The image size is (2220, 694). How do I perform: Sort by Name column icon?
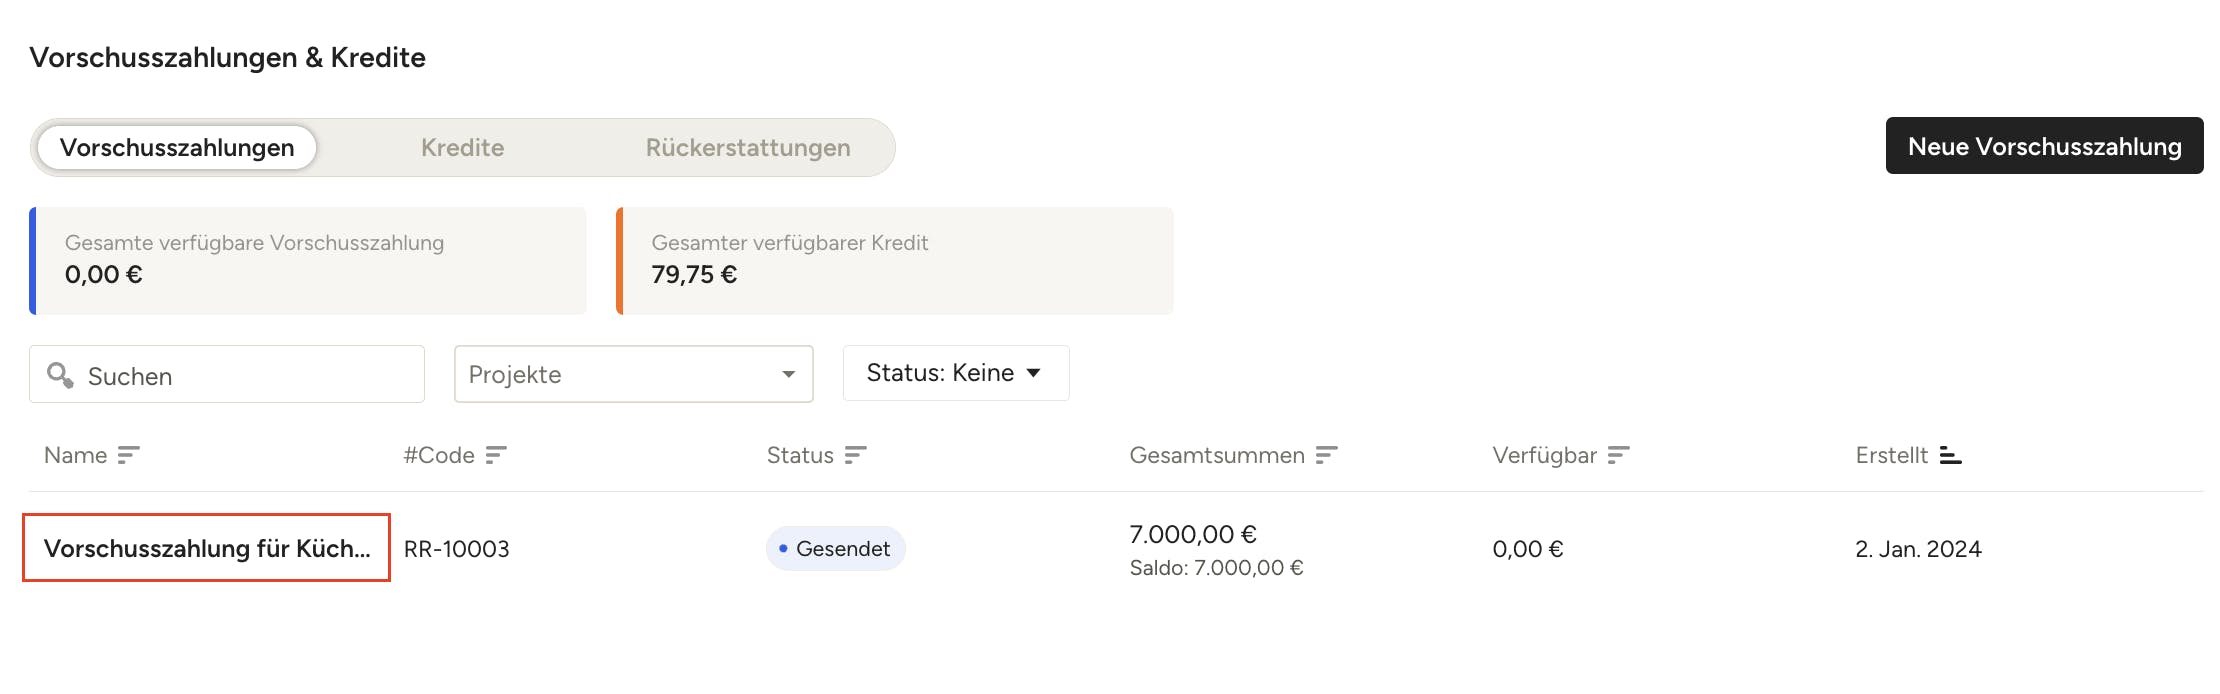click(x=128, y=456)
